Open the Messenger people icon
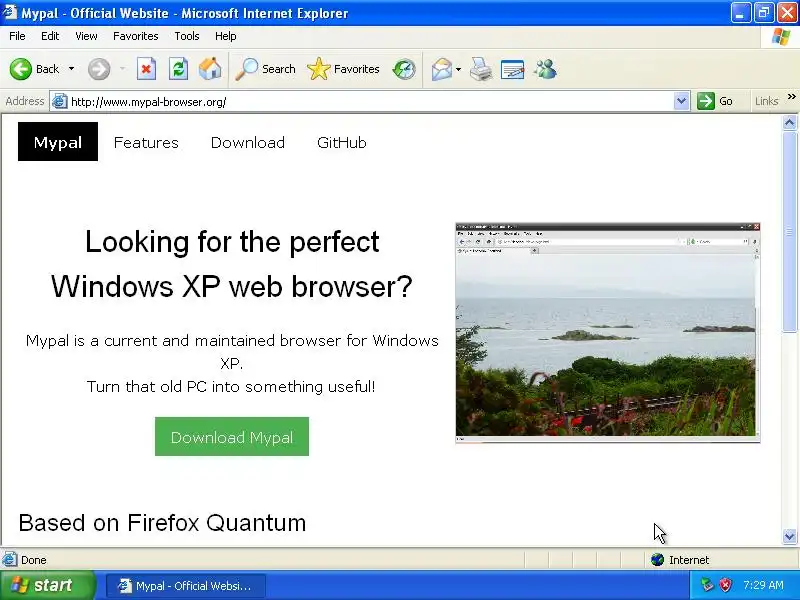800x600 pixels. (545, 69)
